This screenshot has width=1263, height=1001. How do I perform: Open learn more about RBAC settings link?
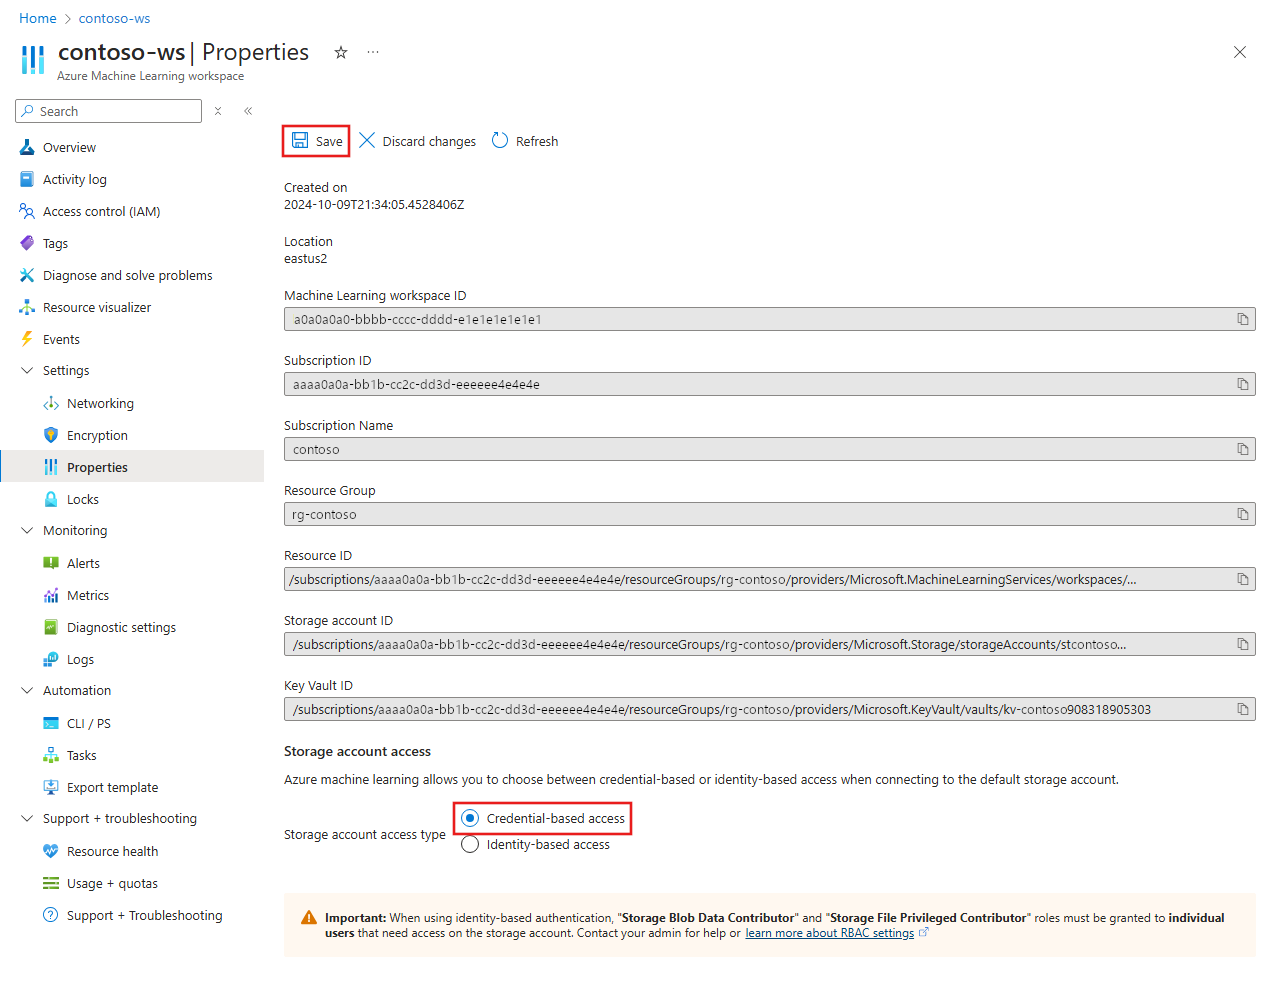829,933
